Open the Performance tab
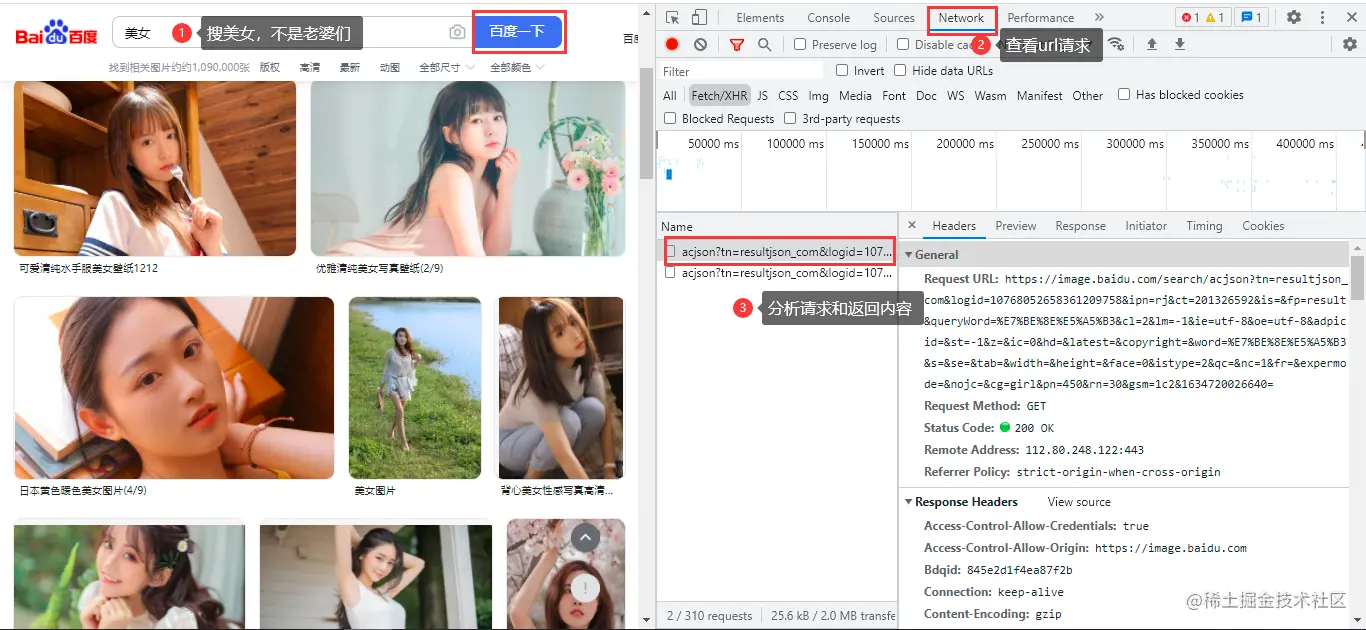The width and height of the screenshot is (1366, 630). (x=1040, y=17)
